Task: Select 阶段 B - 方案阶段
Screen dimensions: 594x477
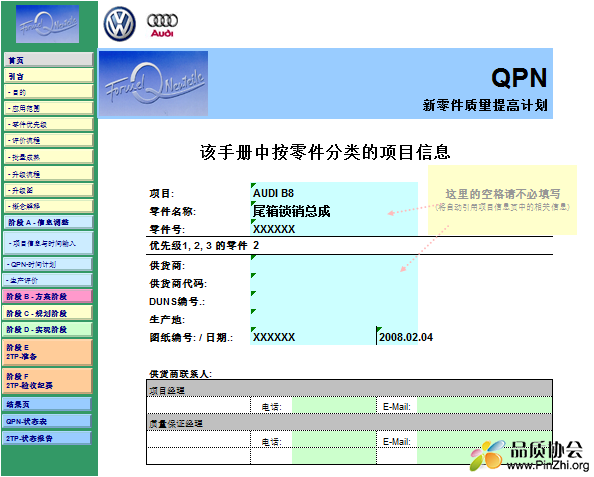Action: tap(47, 296)
